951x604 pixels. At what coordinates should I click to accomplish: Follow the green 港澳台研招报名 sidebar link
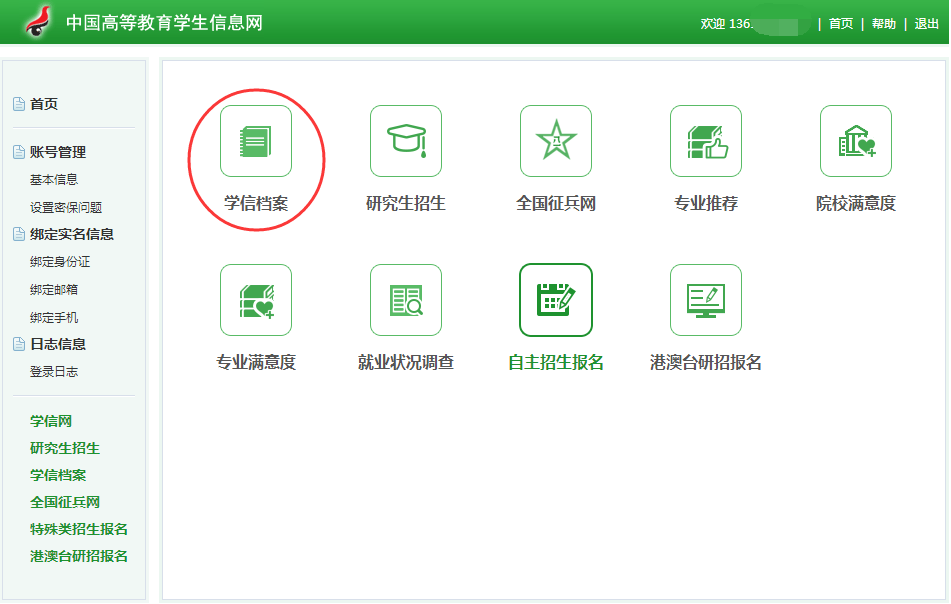pyautogui.click(x=79, y=556)
